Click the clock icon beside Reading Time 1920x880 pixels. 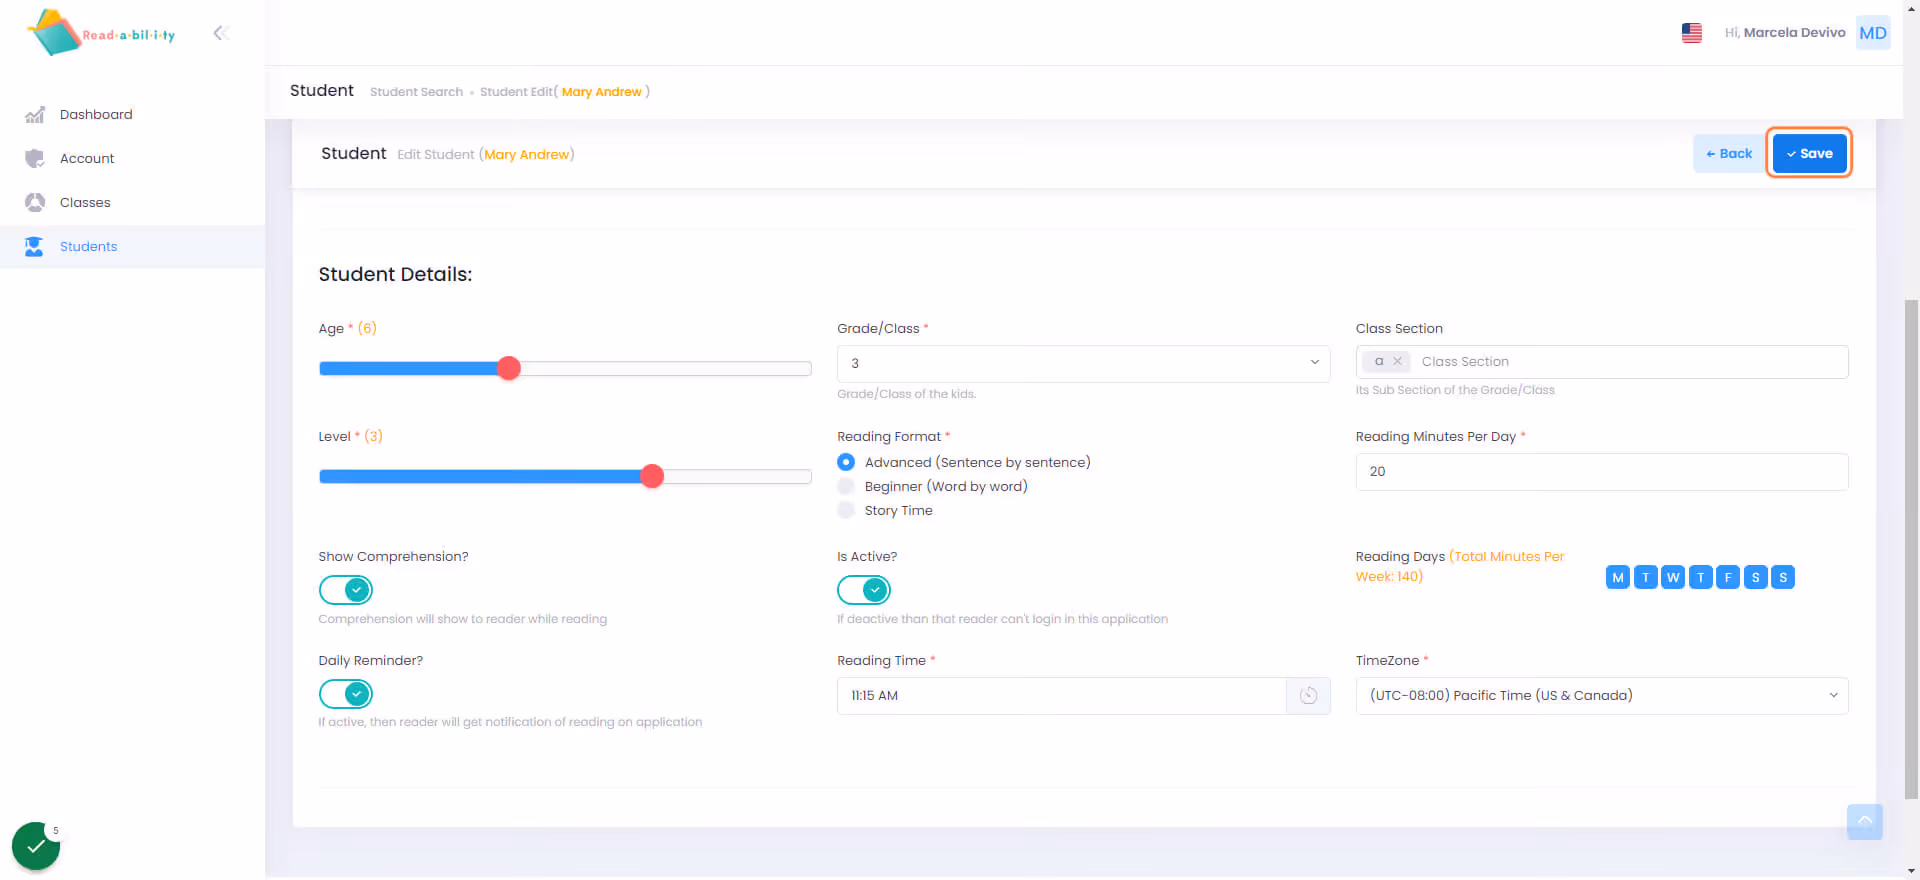tap(1308, 696)
